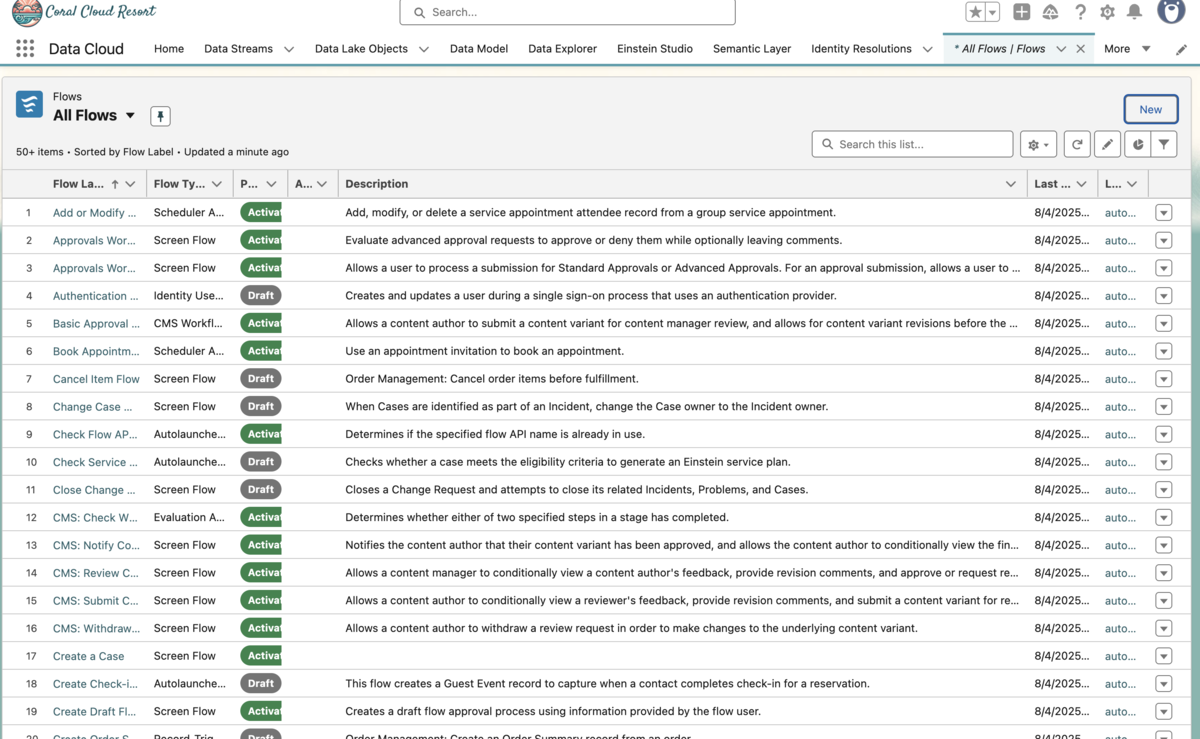Open row actions for Add or Modify flow

point(1163,213)
